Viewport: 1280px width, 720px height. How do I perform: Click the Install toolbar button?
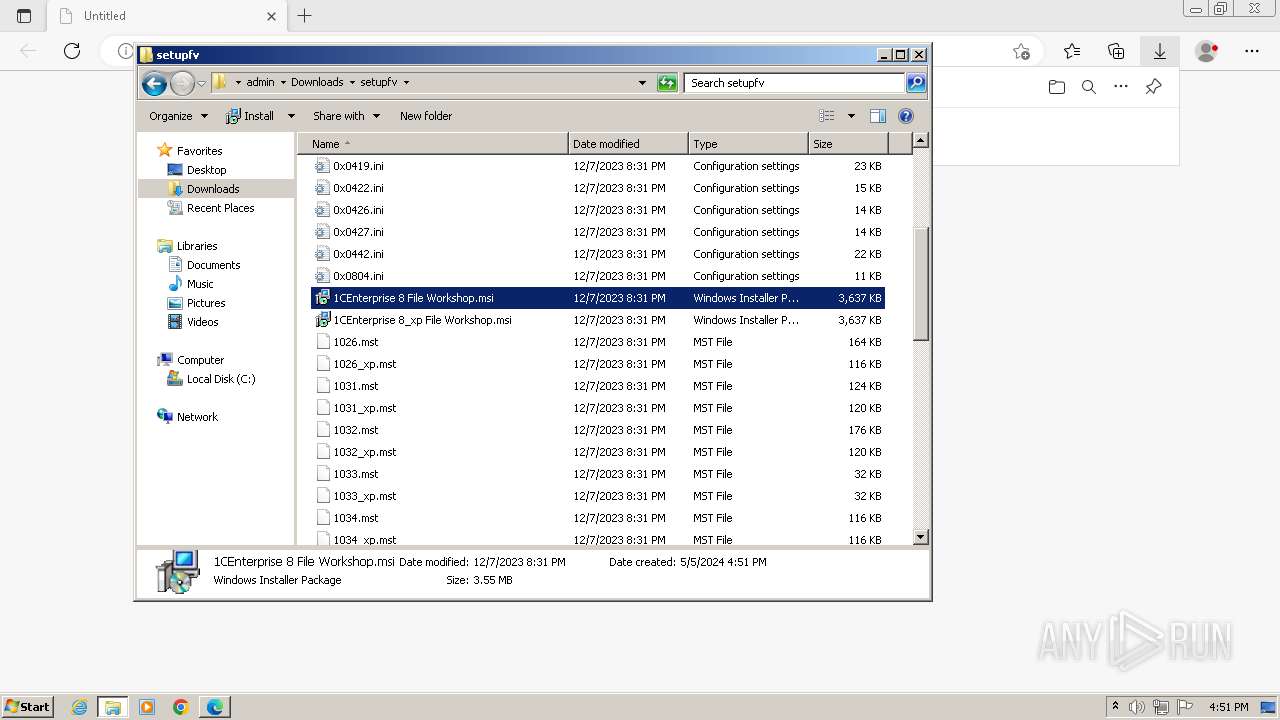[250, 116]
